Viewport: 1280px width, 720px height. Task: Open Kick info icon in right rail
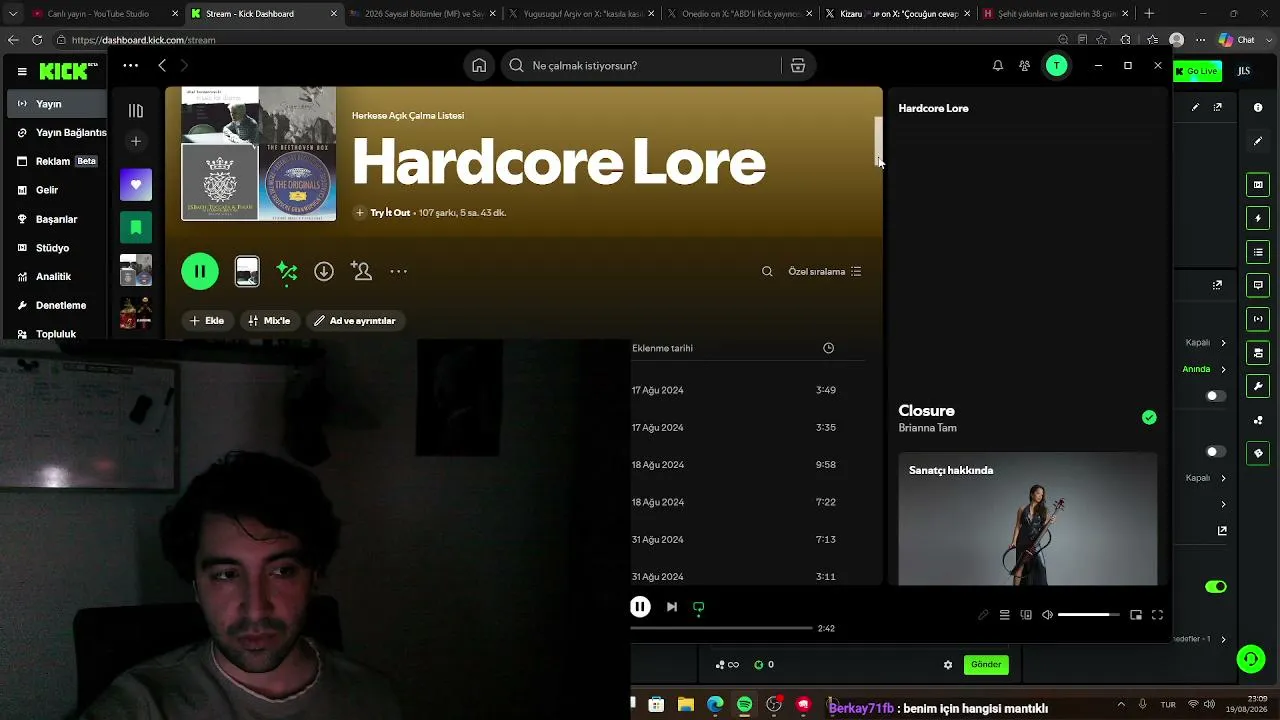click(1258, 108)
